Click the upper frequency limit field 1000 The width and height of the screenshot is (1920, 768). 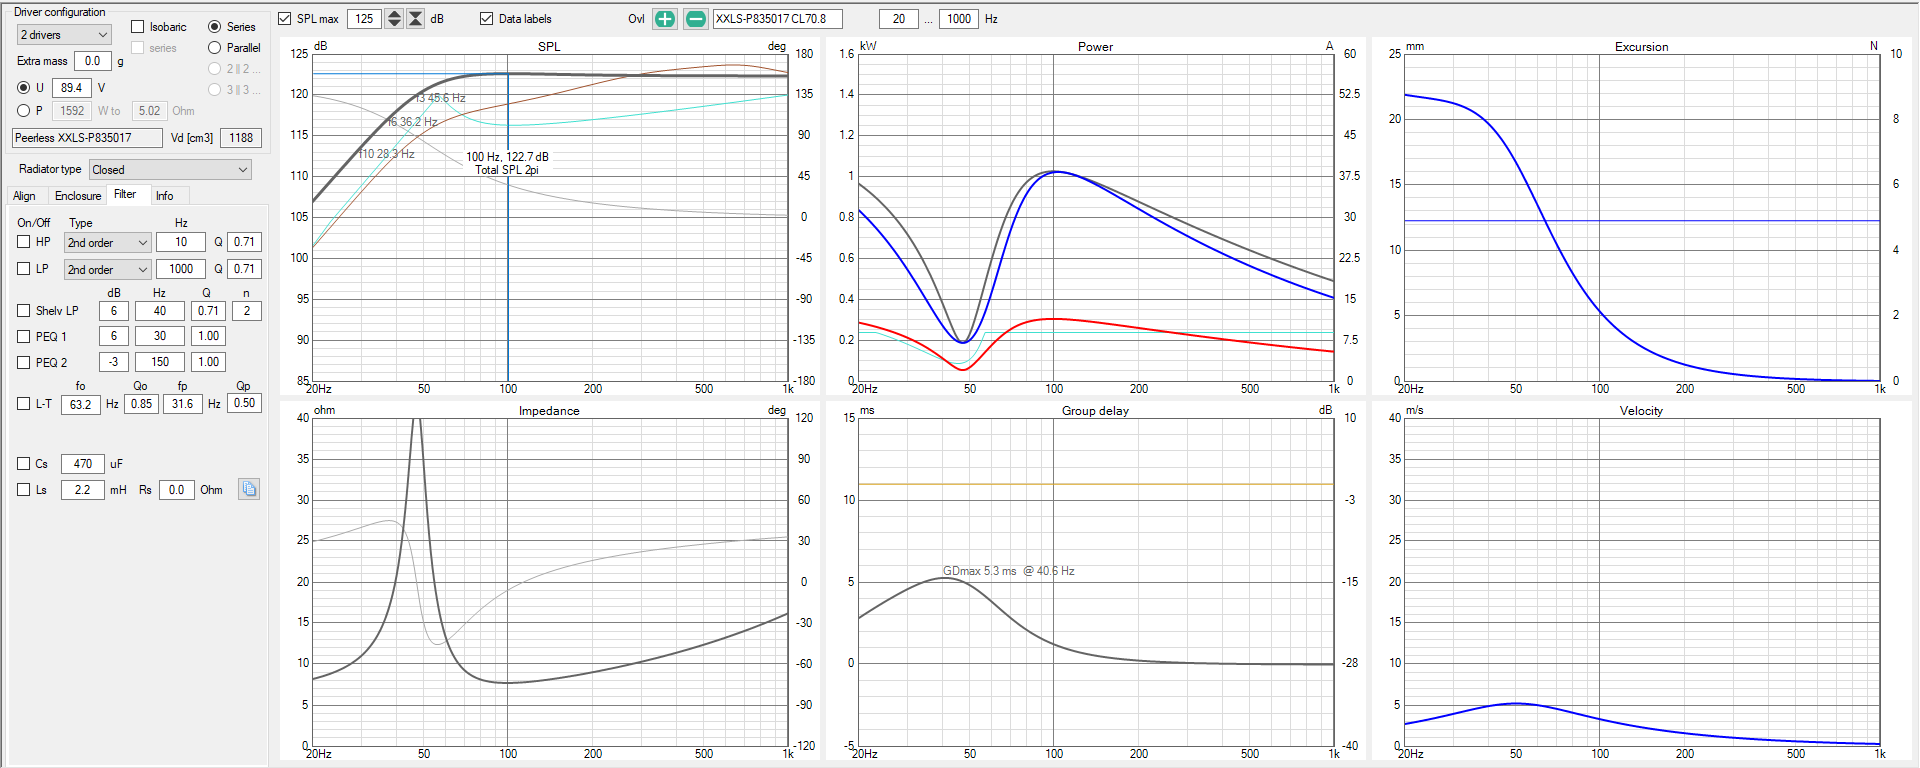[x=959, y=19]
